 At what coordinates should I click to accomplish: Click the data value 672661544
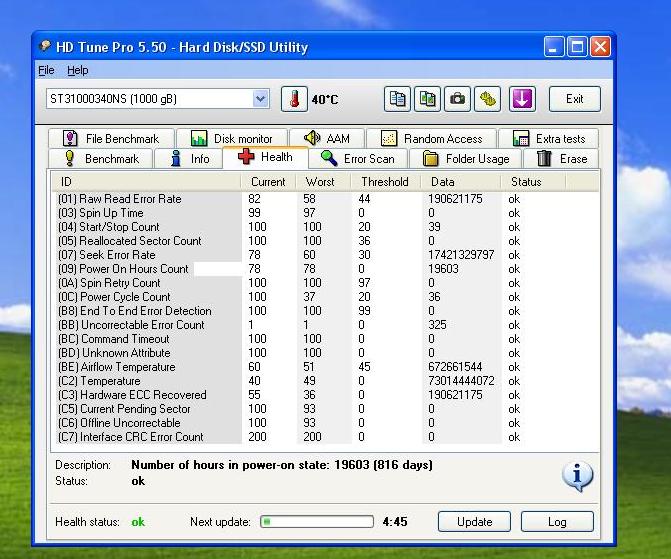(455, 367)
